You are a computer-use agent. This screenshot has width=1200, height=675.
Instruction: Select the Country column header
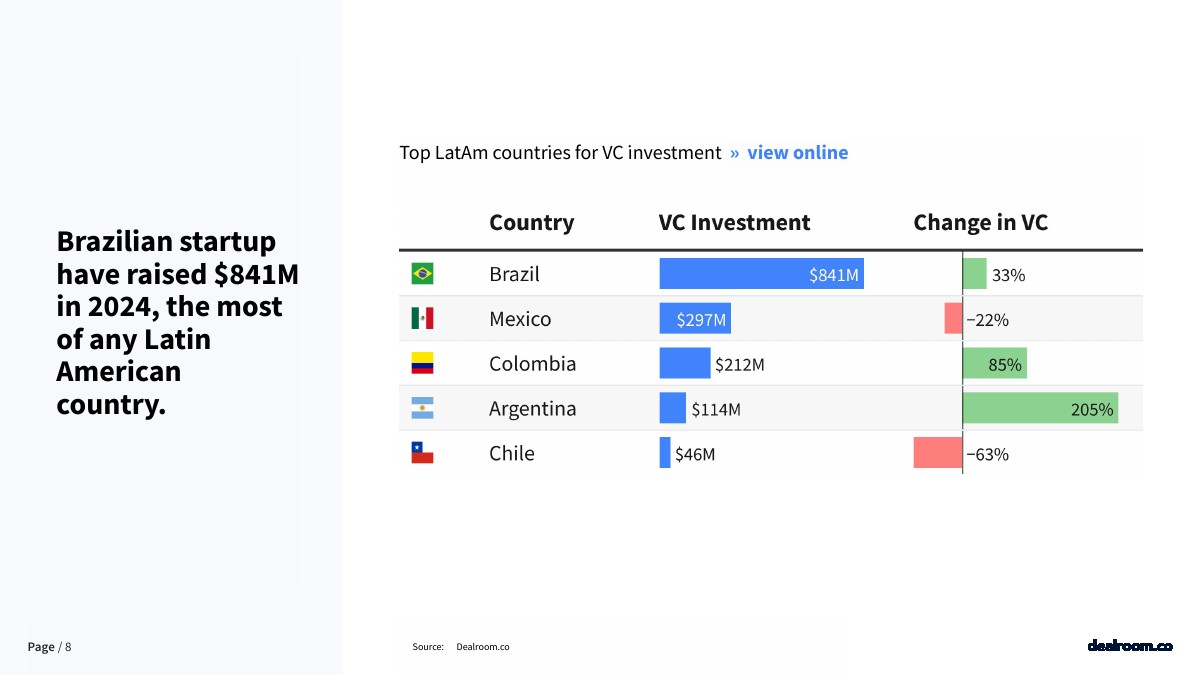point(531,222)
